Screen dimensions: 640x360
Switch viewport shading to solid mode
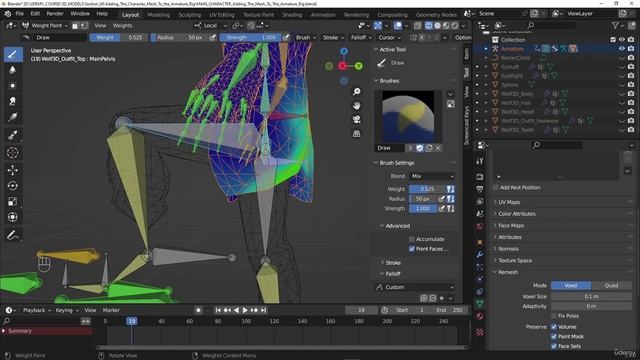coord(437,25)
